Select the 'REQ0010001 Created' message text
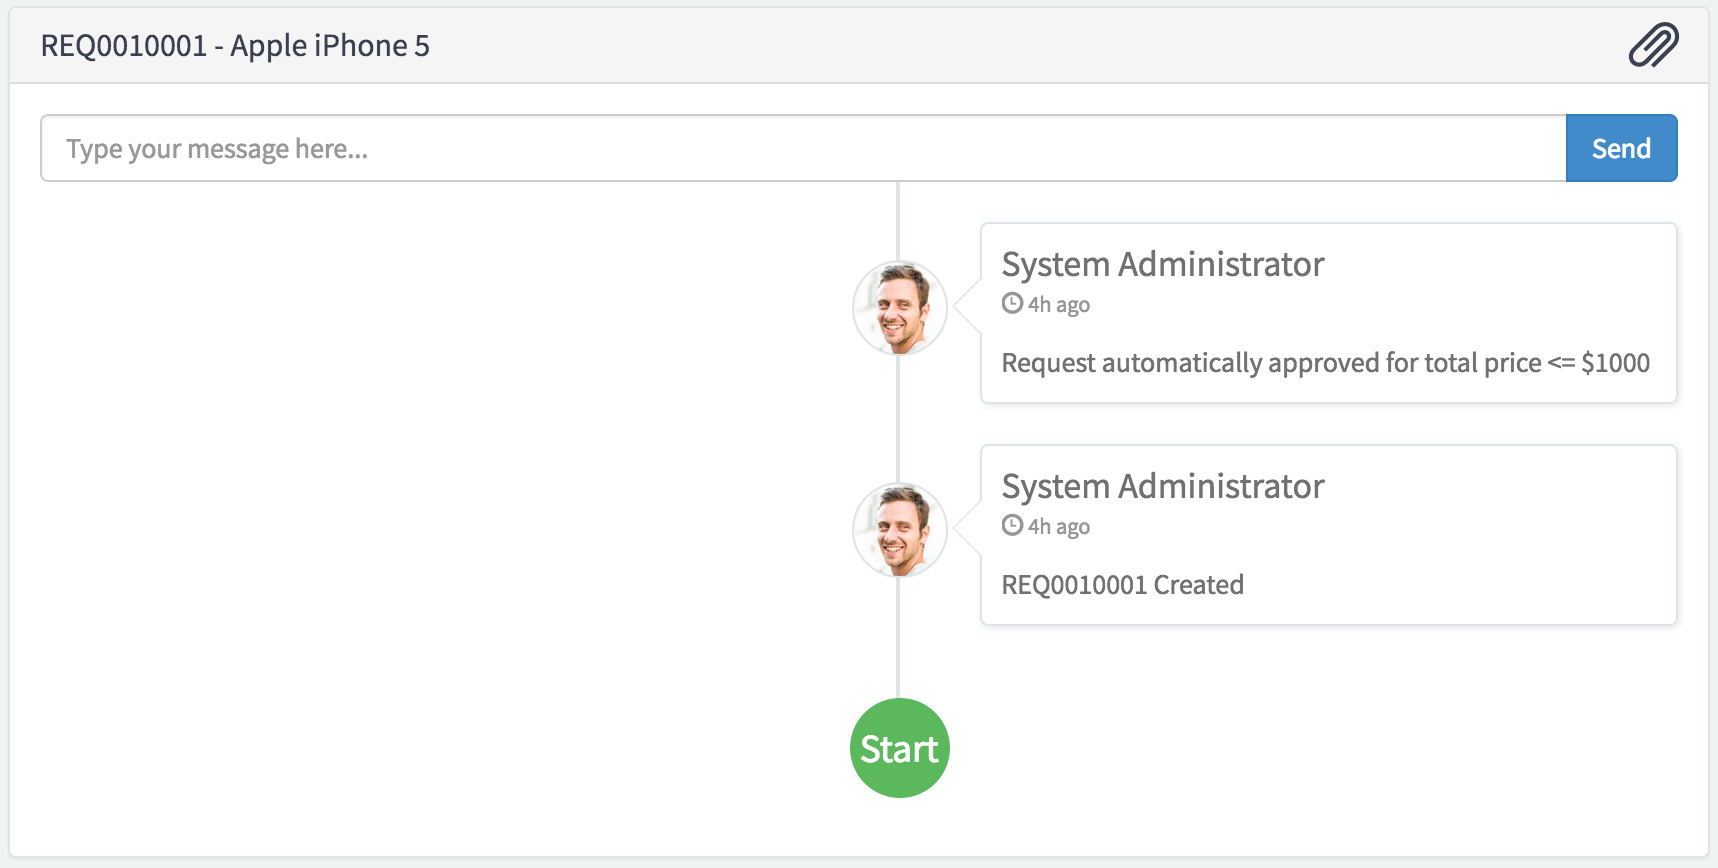Screen dimensions: 1718x868 tap(1123, 585)
